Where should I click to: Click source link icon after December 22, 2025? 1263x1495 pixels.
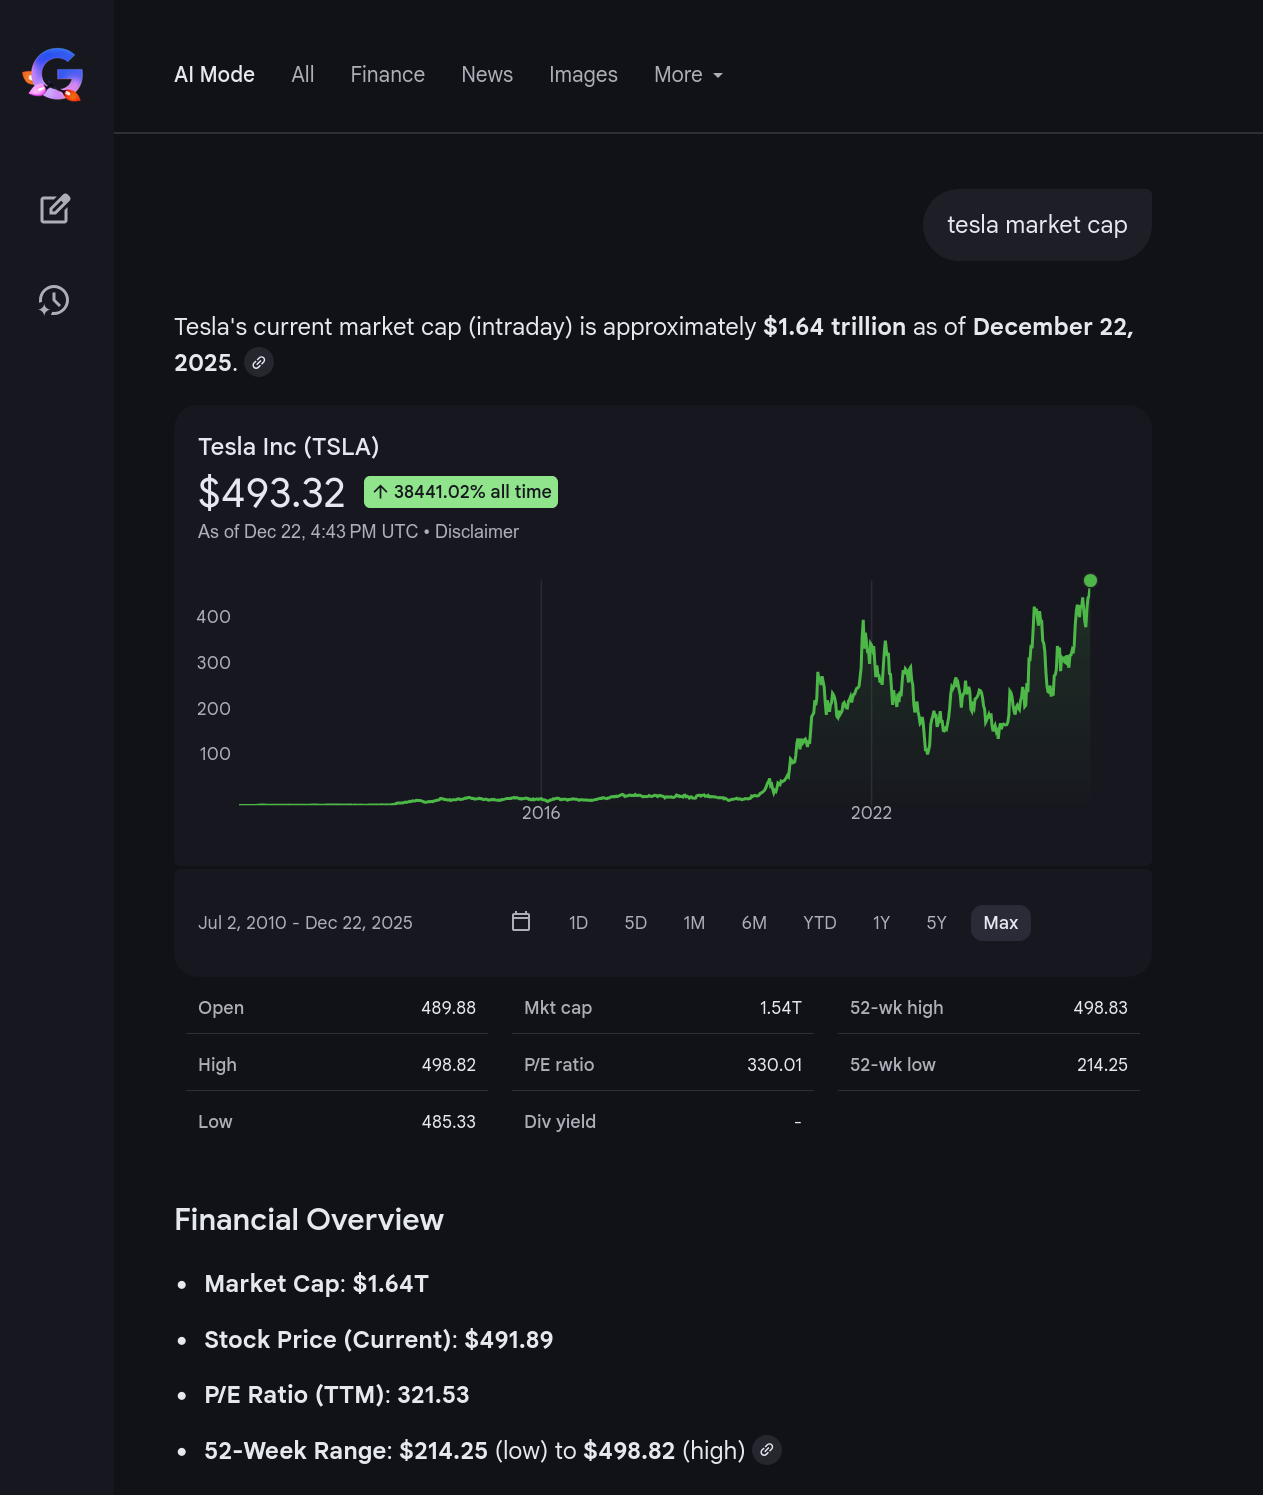pyautogui.click(x=259, y=363)
